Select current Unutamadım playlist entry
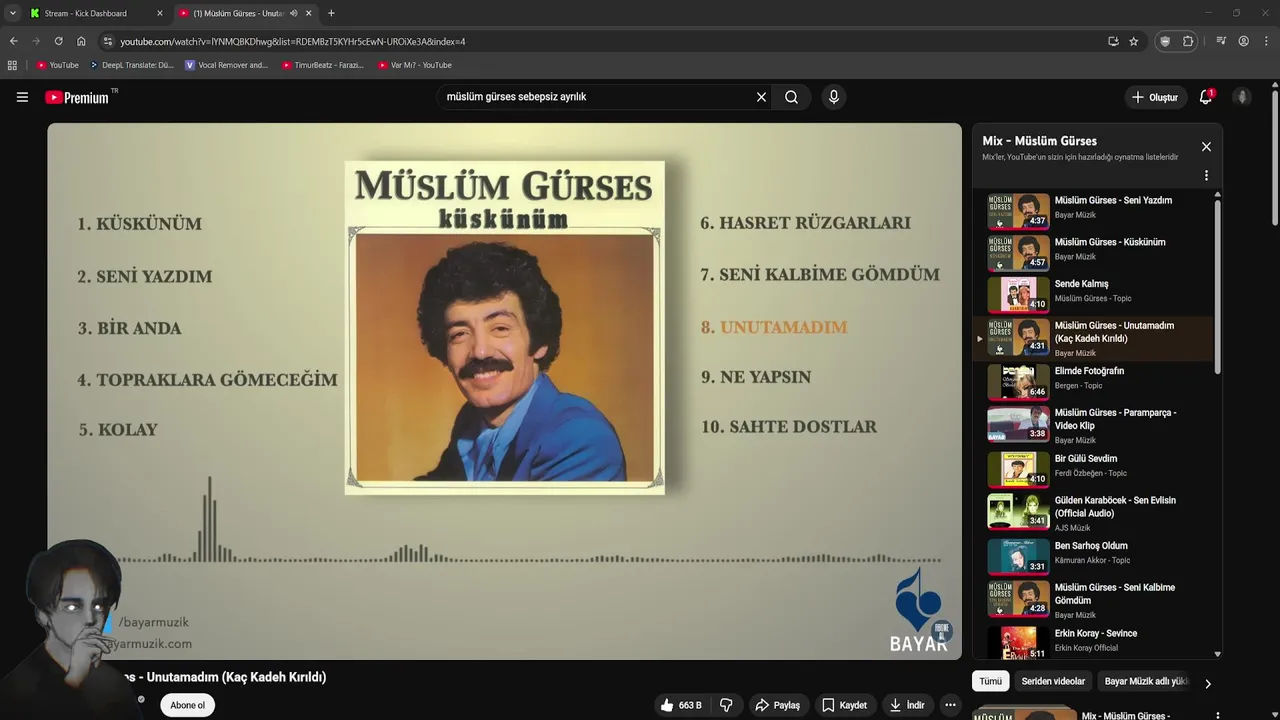The width and height of the screenshot is (1280, 720). point(1093,338)
